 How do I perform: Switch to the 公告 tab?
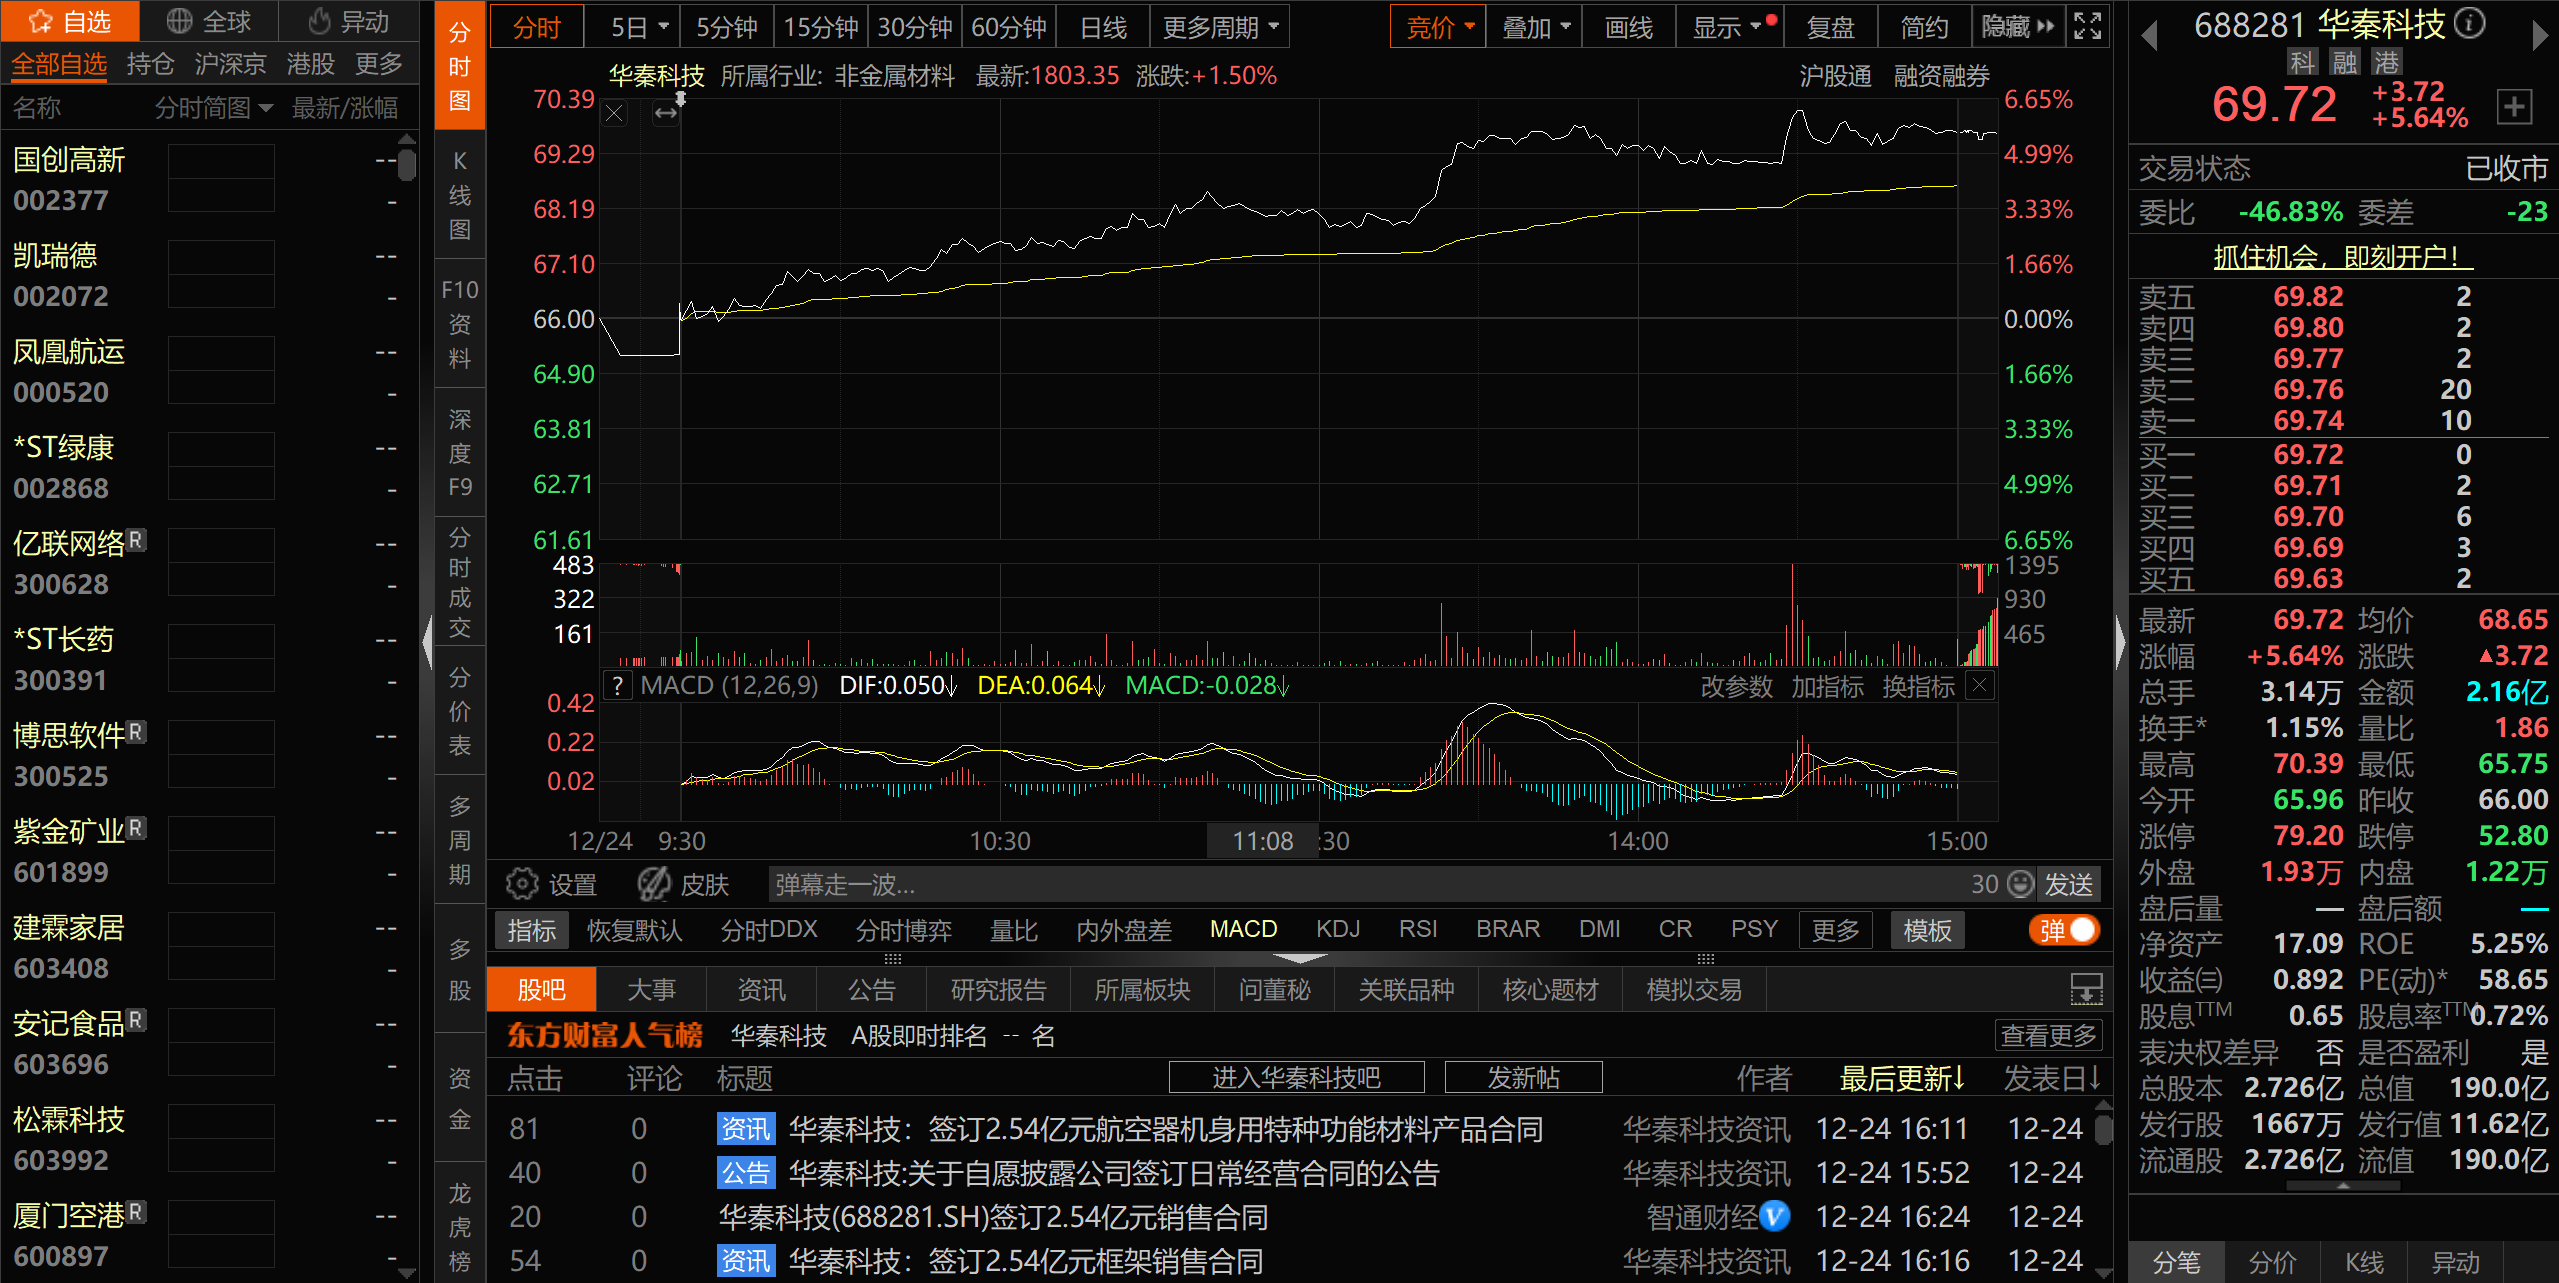coord(871,990)
